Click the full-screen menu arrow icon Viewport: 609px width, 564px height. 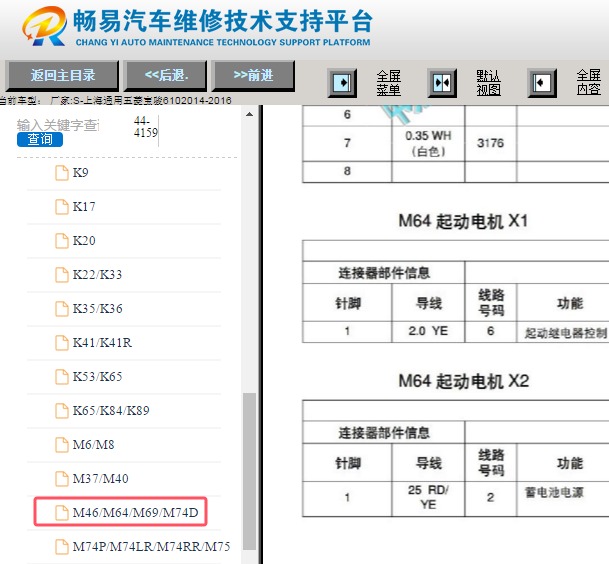click(x=342, y=83)
